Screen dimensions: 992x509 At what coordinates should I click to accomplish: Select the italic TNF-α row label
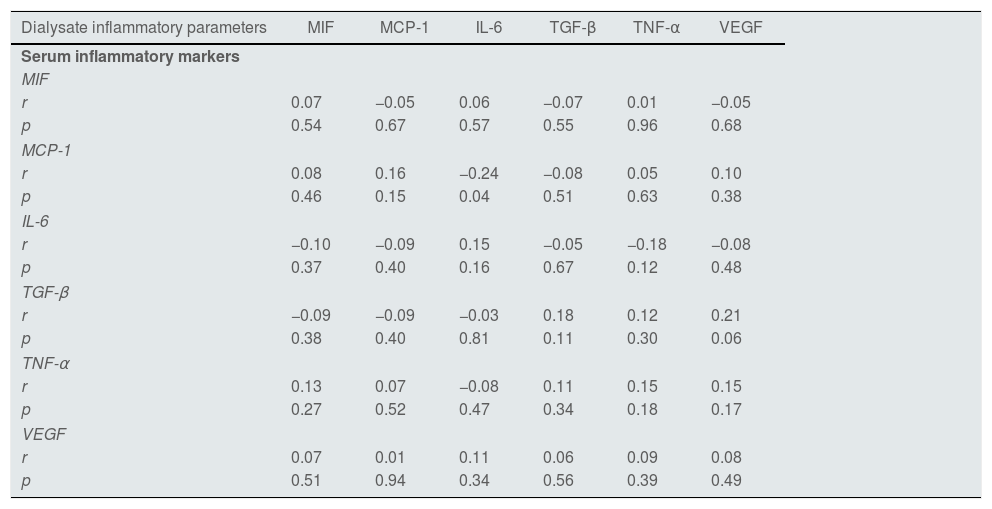(45, 363)
